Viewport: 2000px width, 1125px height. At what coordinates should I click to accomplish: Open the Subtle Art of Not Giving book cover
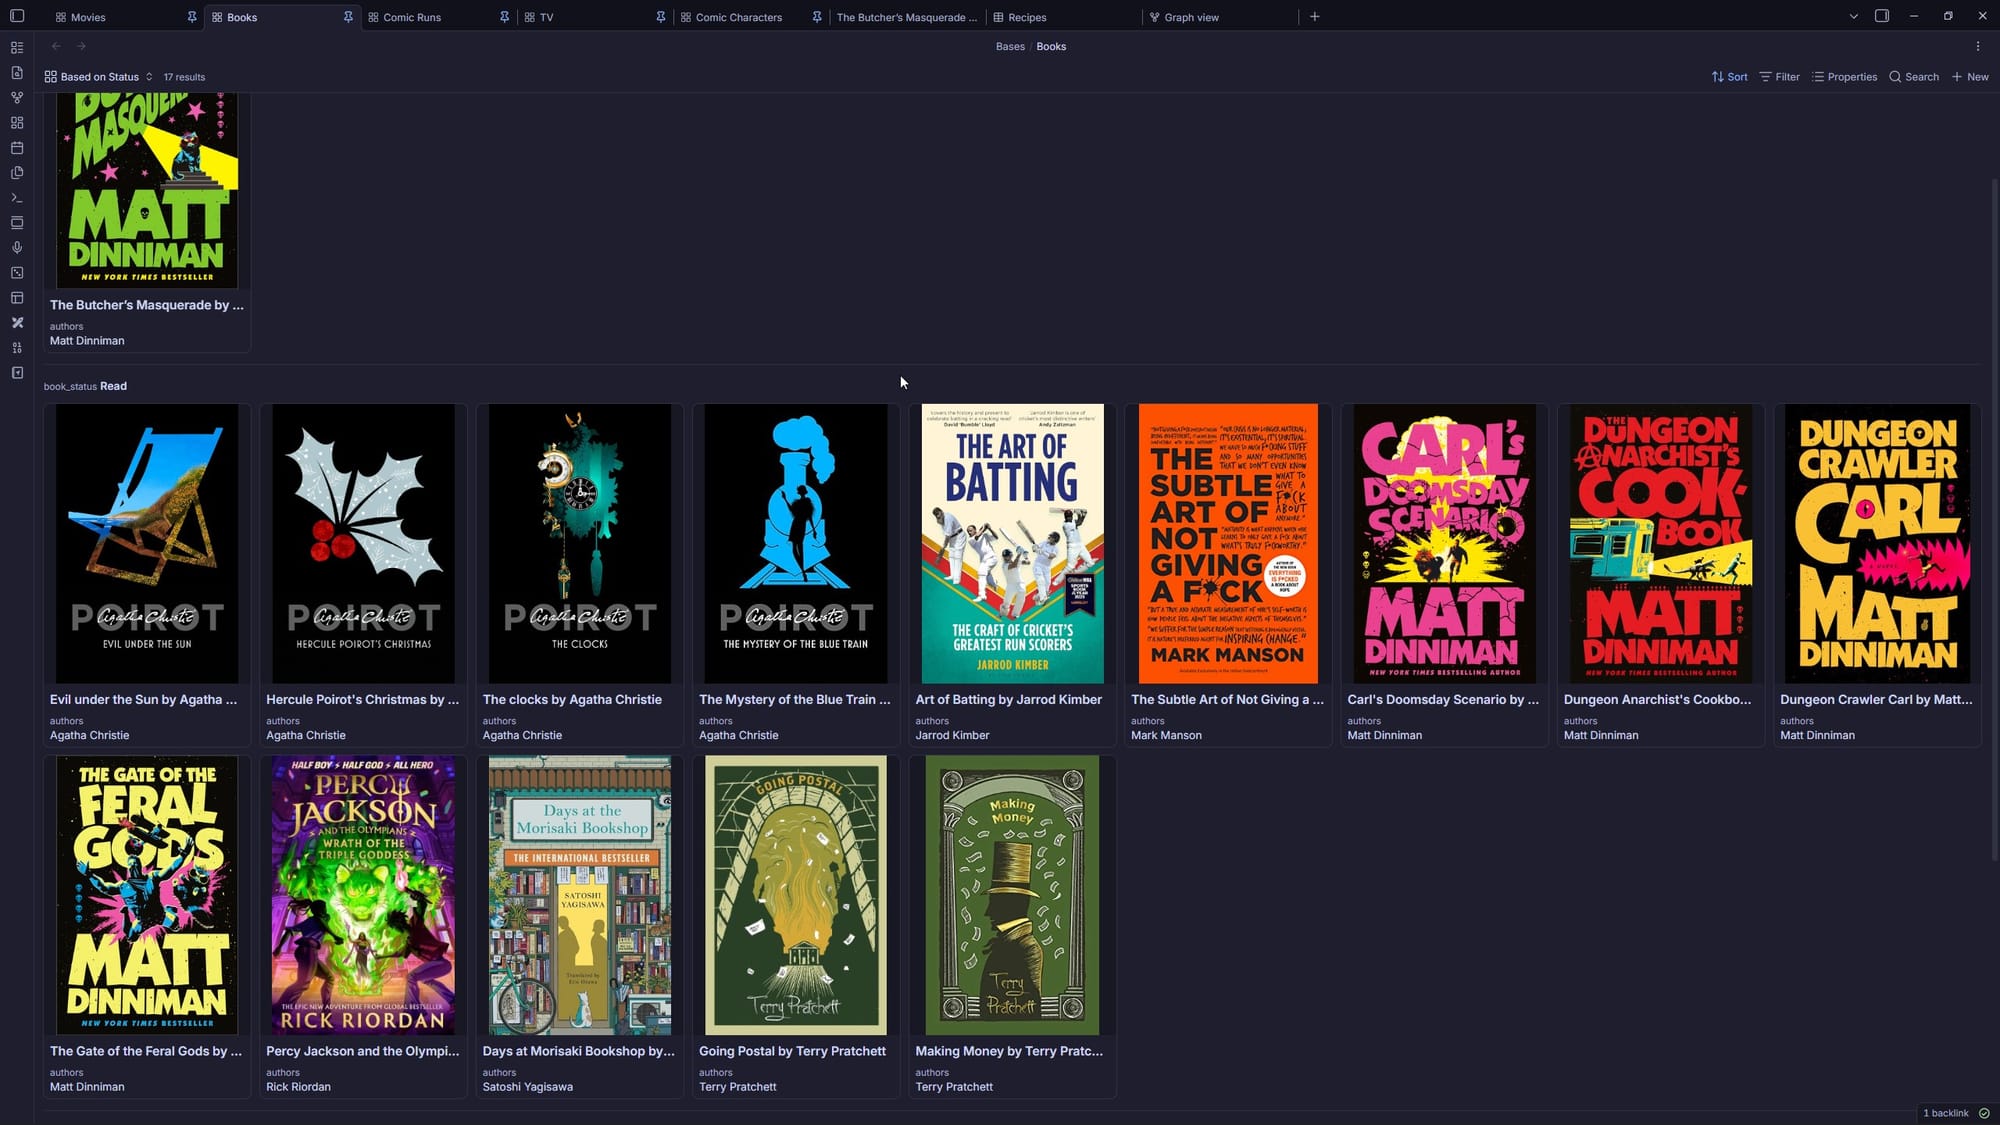tap(1228, 544)
